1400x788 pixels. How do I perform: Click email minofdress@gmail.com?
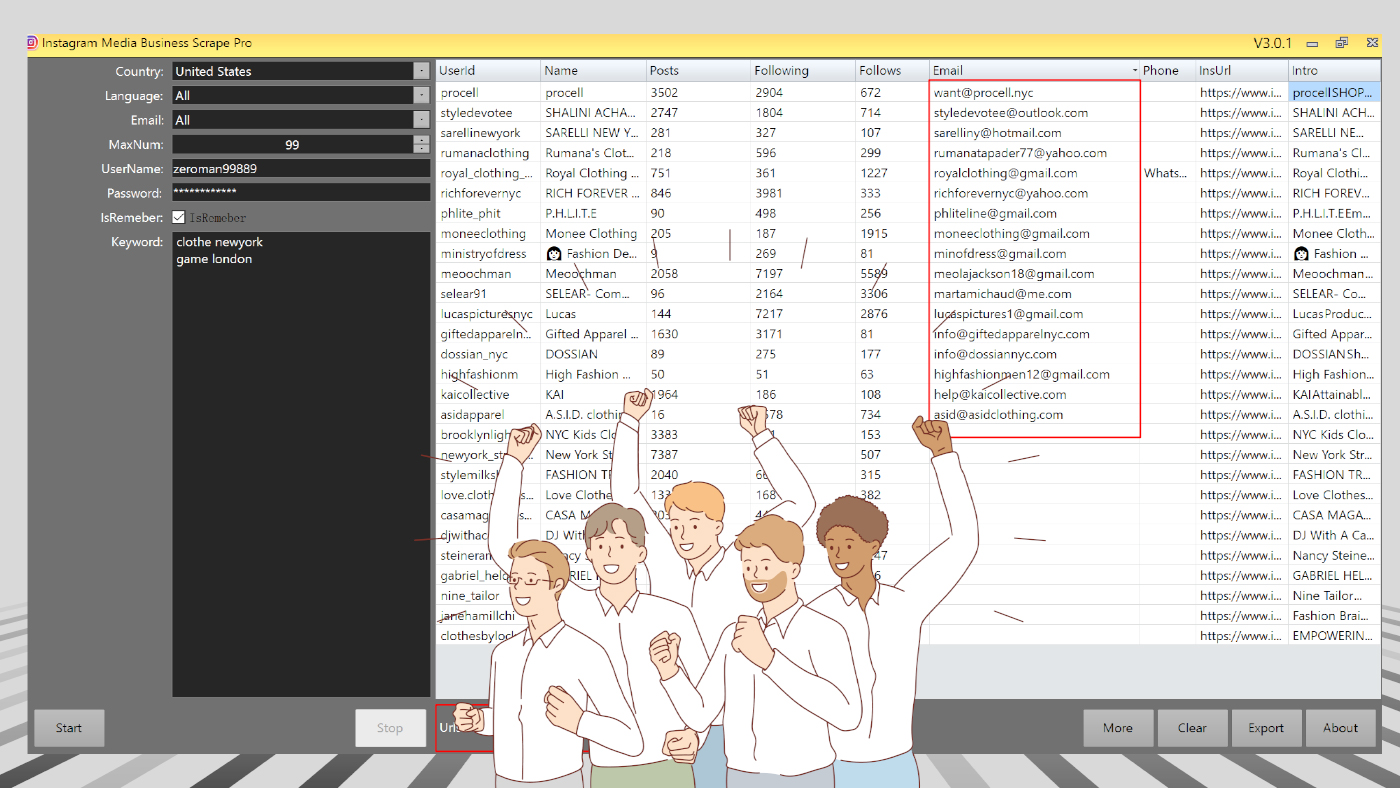pos(1000,254)
